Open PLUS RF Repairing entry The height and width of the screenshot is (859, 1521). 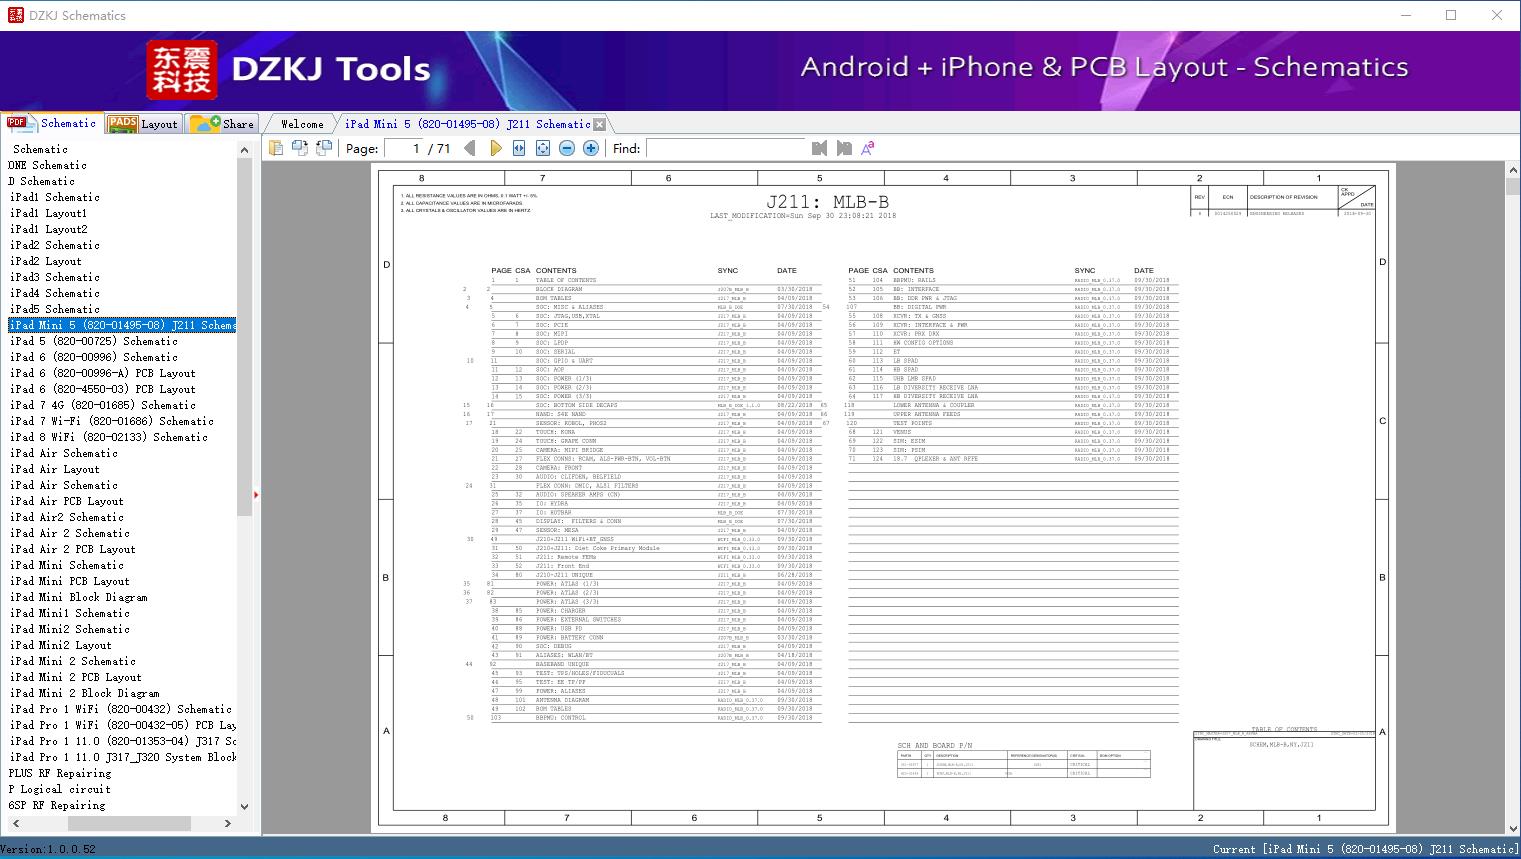point(60,773)
